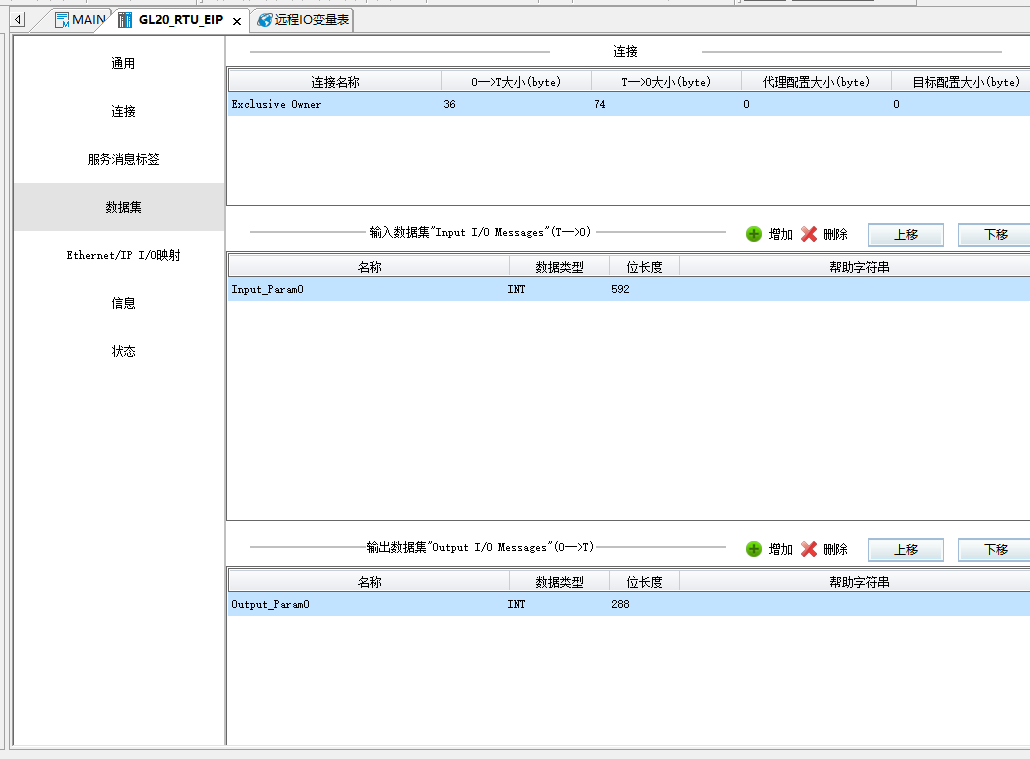Select the Output_Param0 row

[270, 605]
